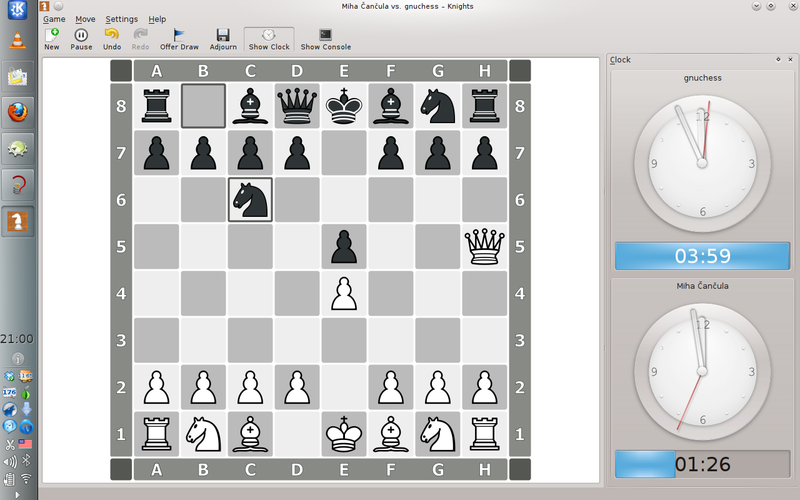
Task: Select the black knight on C6
Action: tap(250, 199)
